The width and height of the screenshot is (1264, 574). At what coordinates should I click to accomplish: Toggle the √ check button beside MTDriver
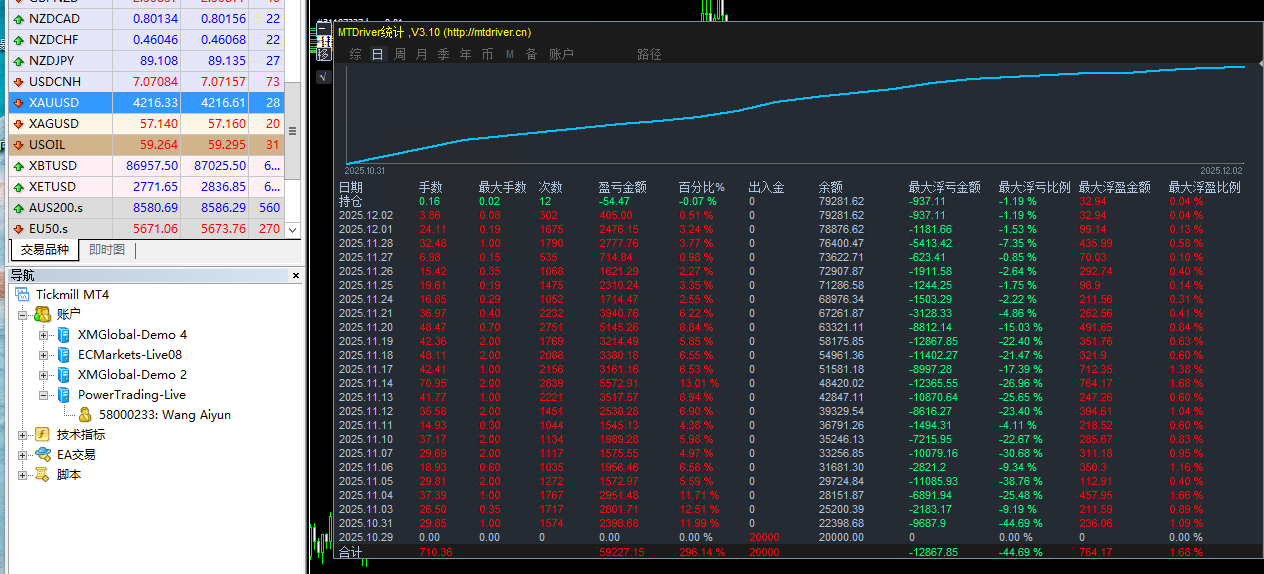(323, 76)
